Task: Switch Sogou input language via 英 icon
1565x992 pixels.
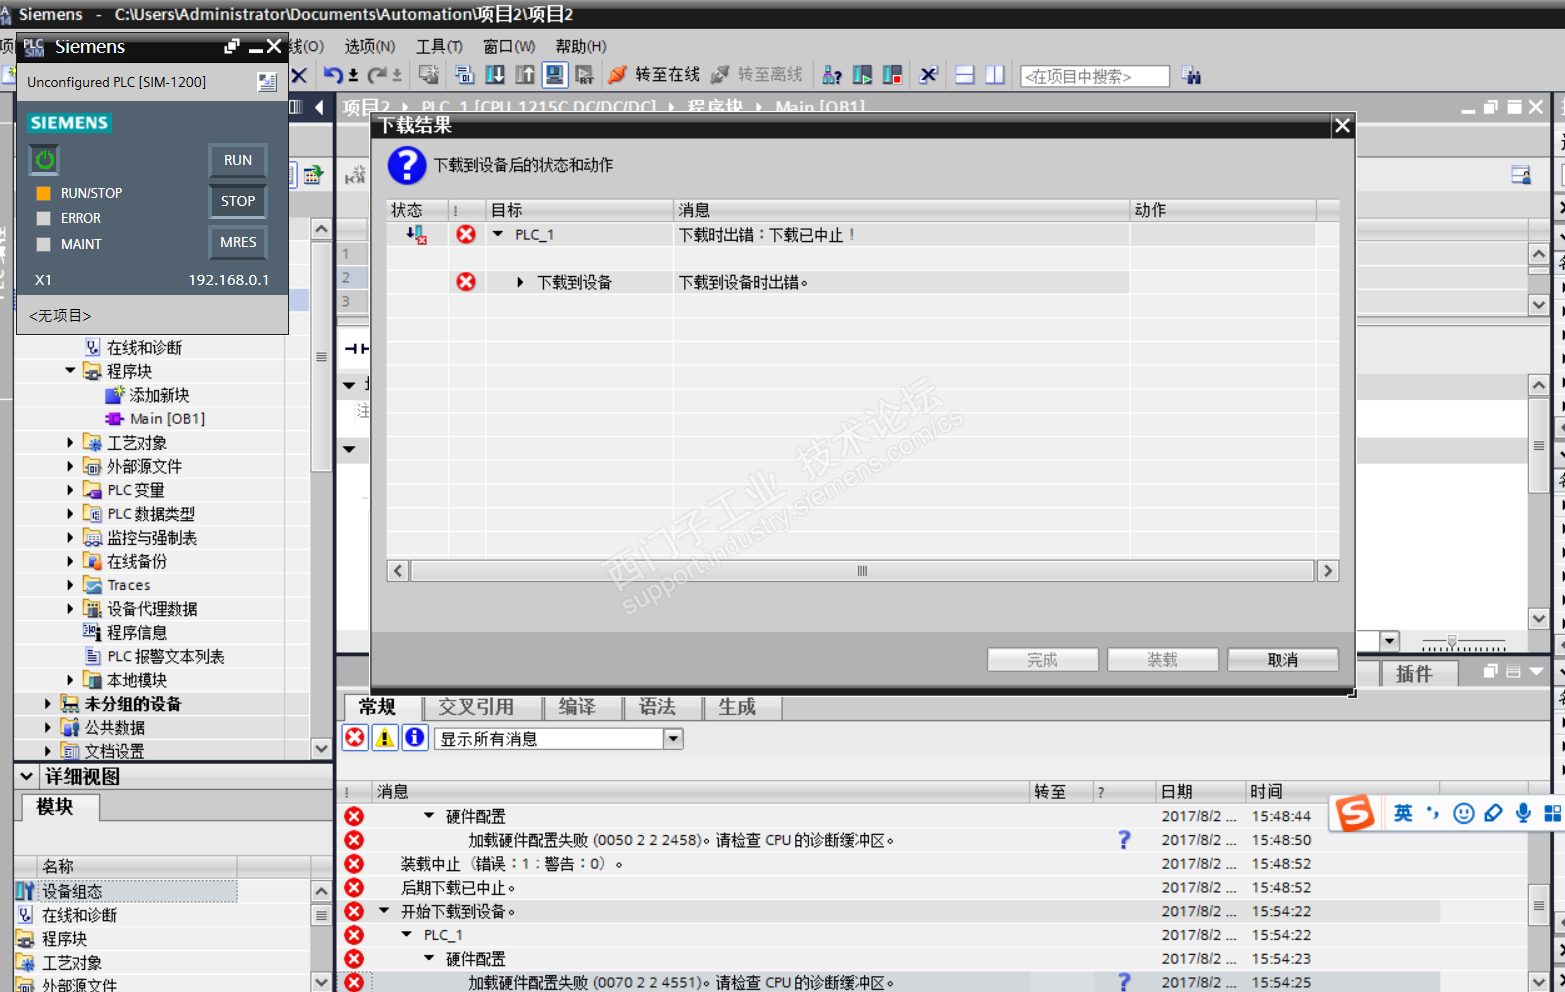Action: pos(1404,813)
